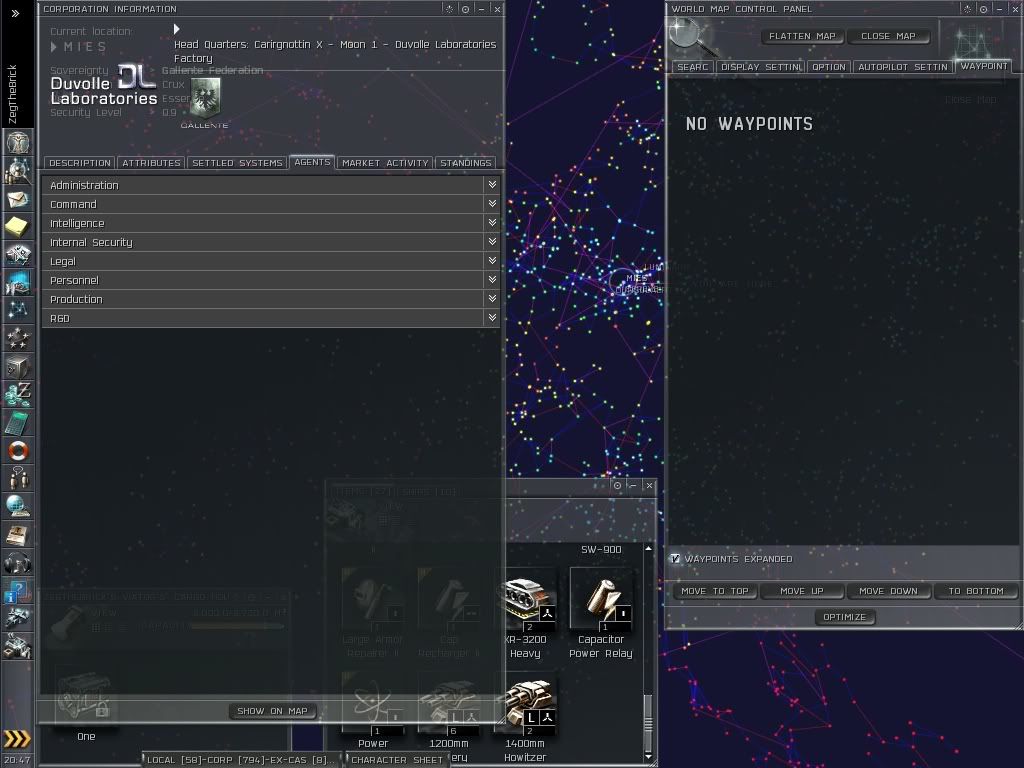Open the Local chat channel tab
Image resolution: width=1024 pixels, height=768 pixels.
(x=241, y=760)
